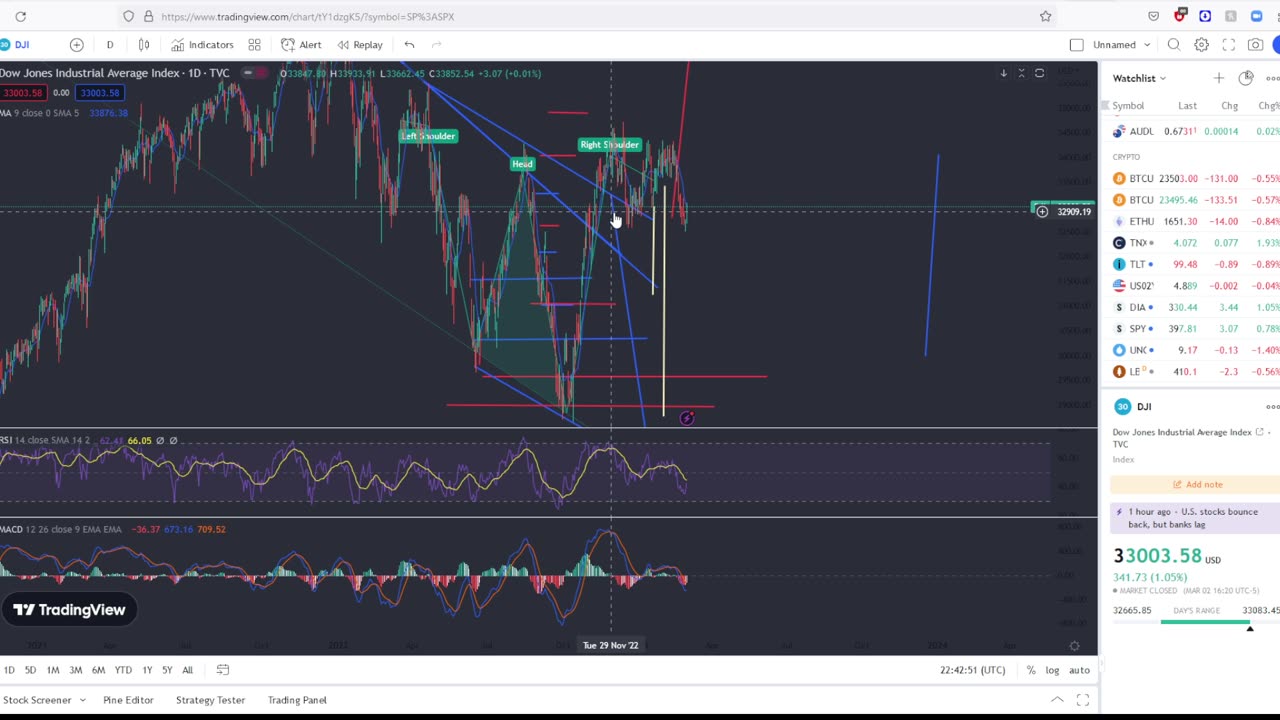Open the indicator templates grid icon
The height and width of the screenshot is (720, 1280).
(254, 45)
